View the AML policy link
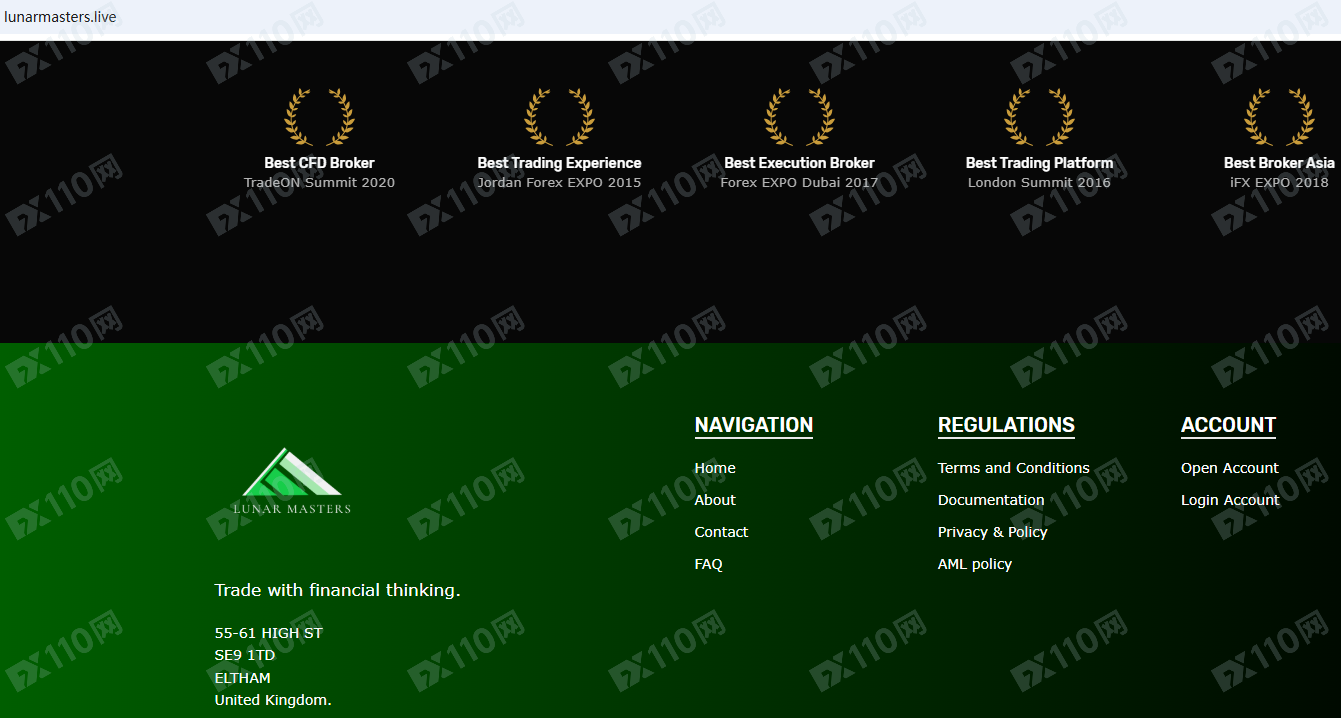The height and width of the screenshot is (718, 1341). coord(974,564)
